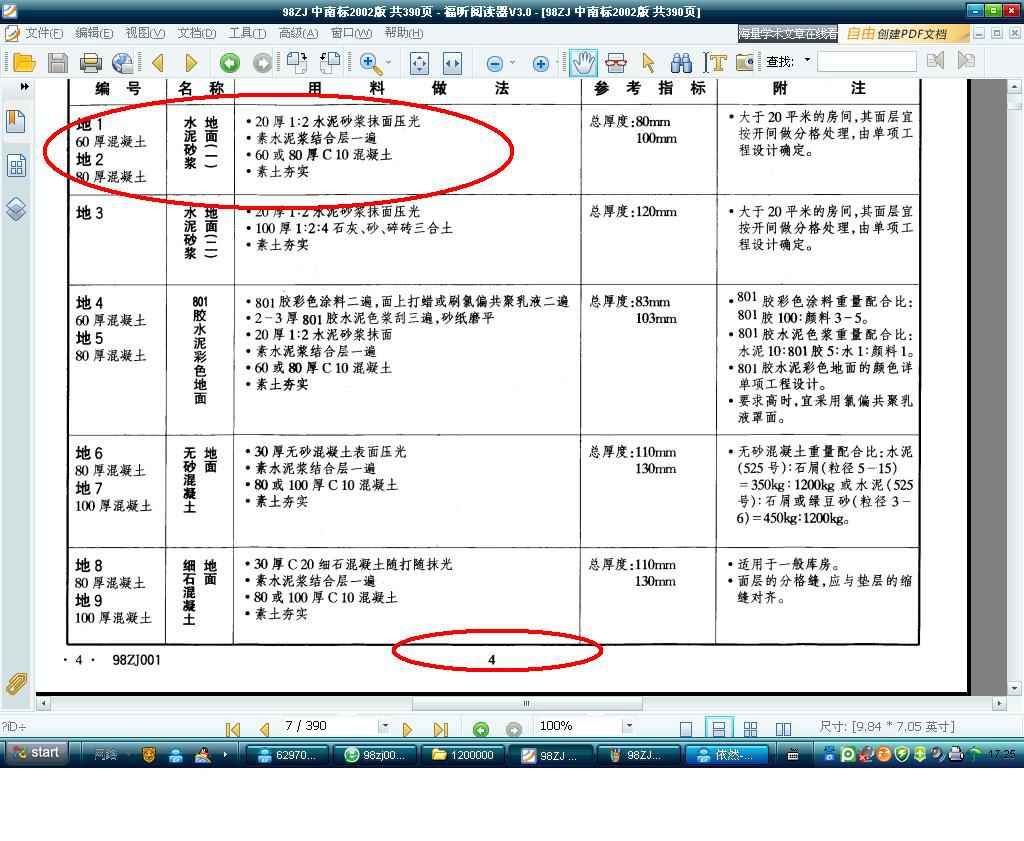Switch to single page layout
Screen dimensions: 1024x841
tap(686, 728)
